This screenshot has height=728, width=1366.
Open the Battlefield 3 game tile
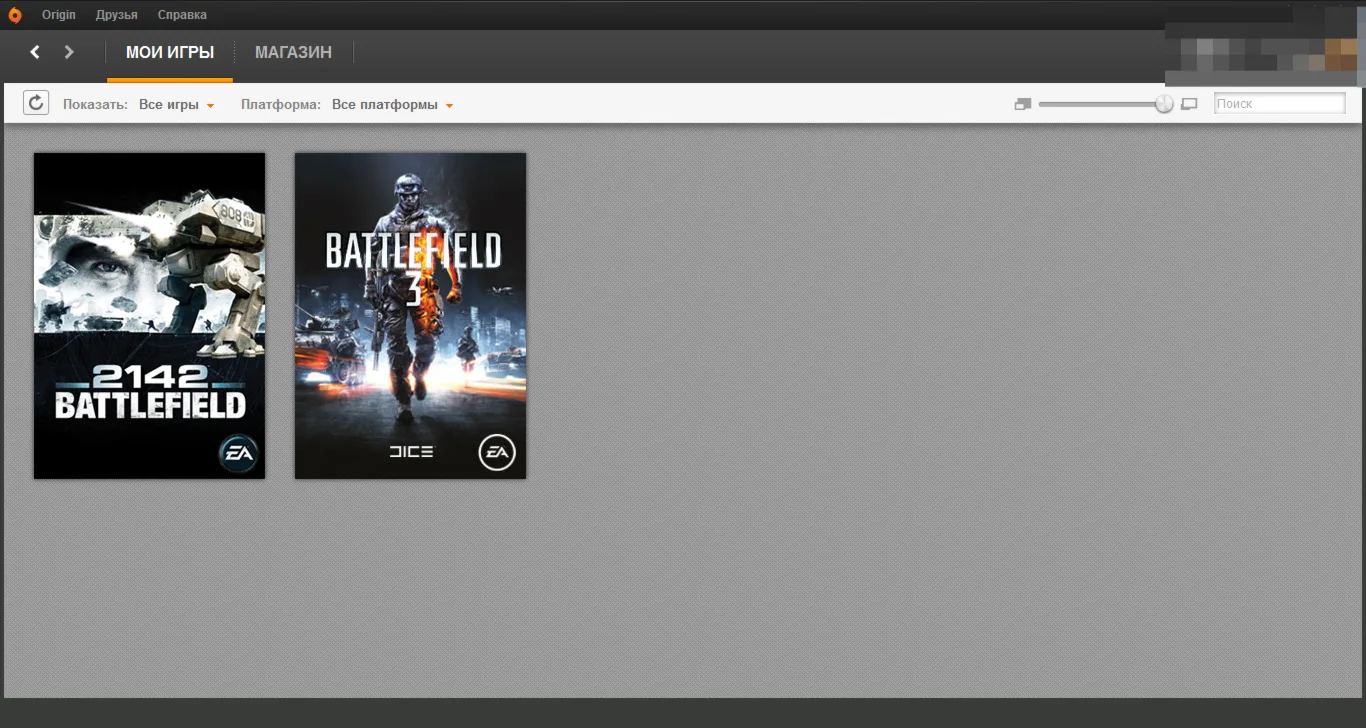coord(410,315)
